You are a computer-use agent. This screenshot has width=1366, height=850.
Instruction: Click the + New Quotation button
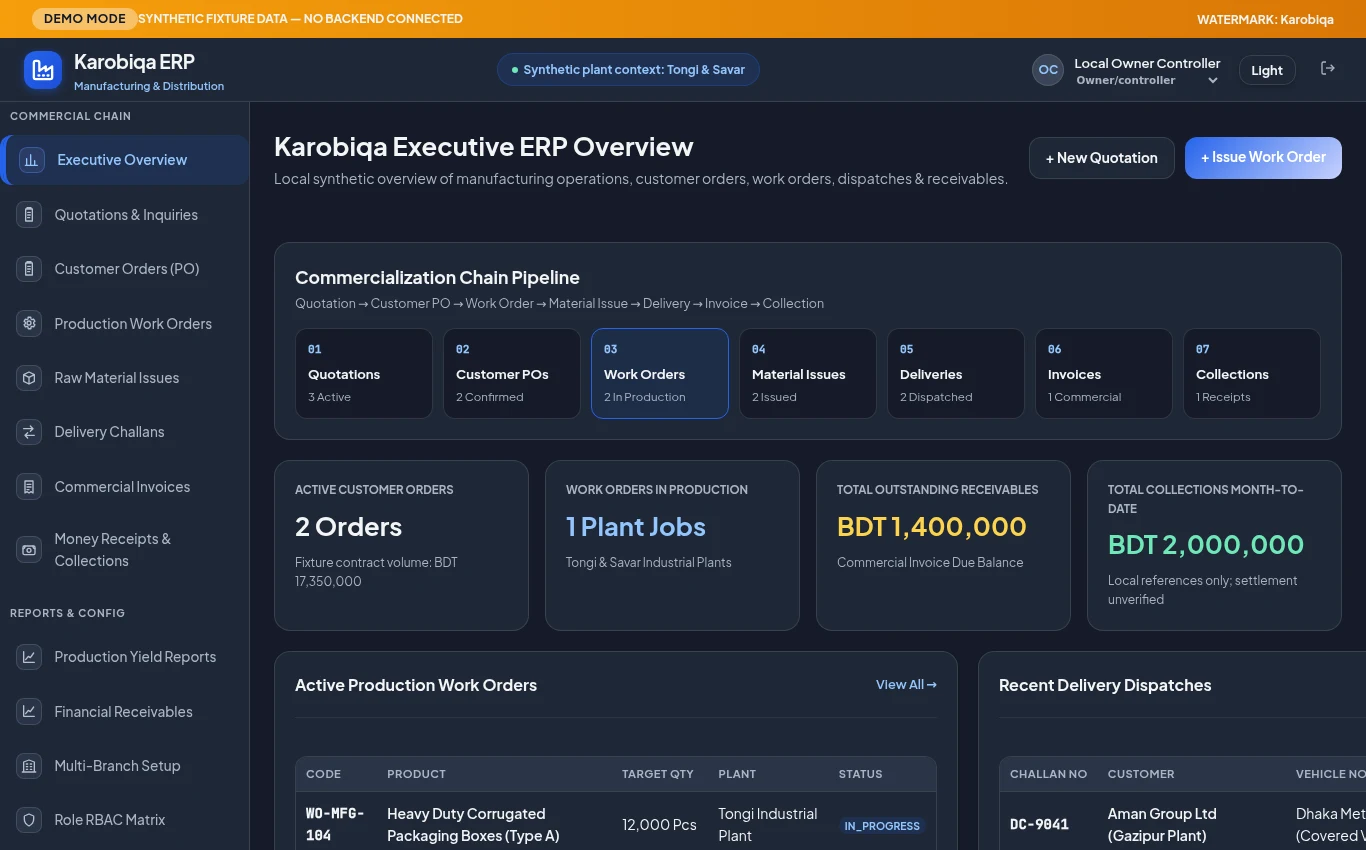[1102, 158]
